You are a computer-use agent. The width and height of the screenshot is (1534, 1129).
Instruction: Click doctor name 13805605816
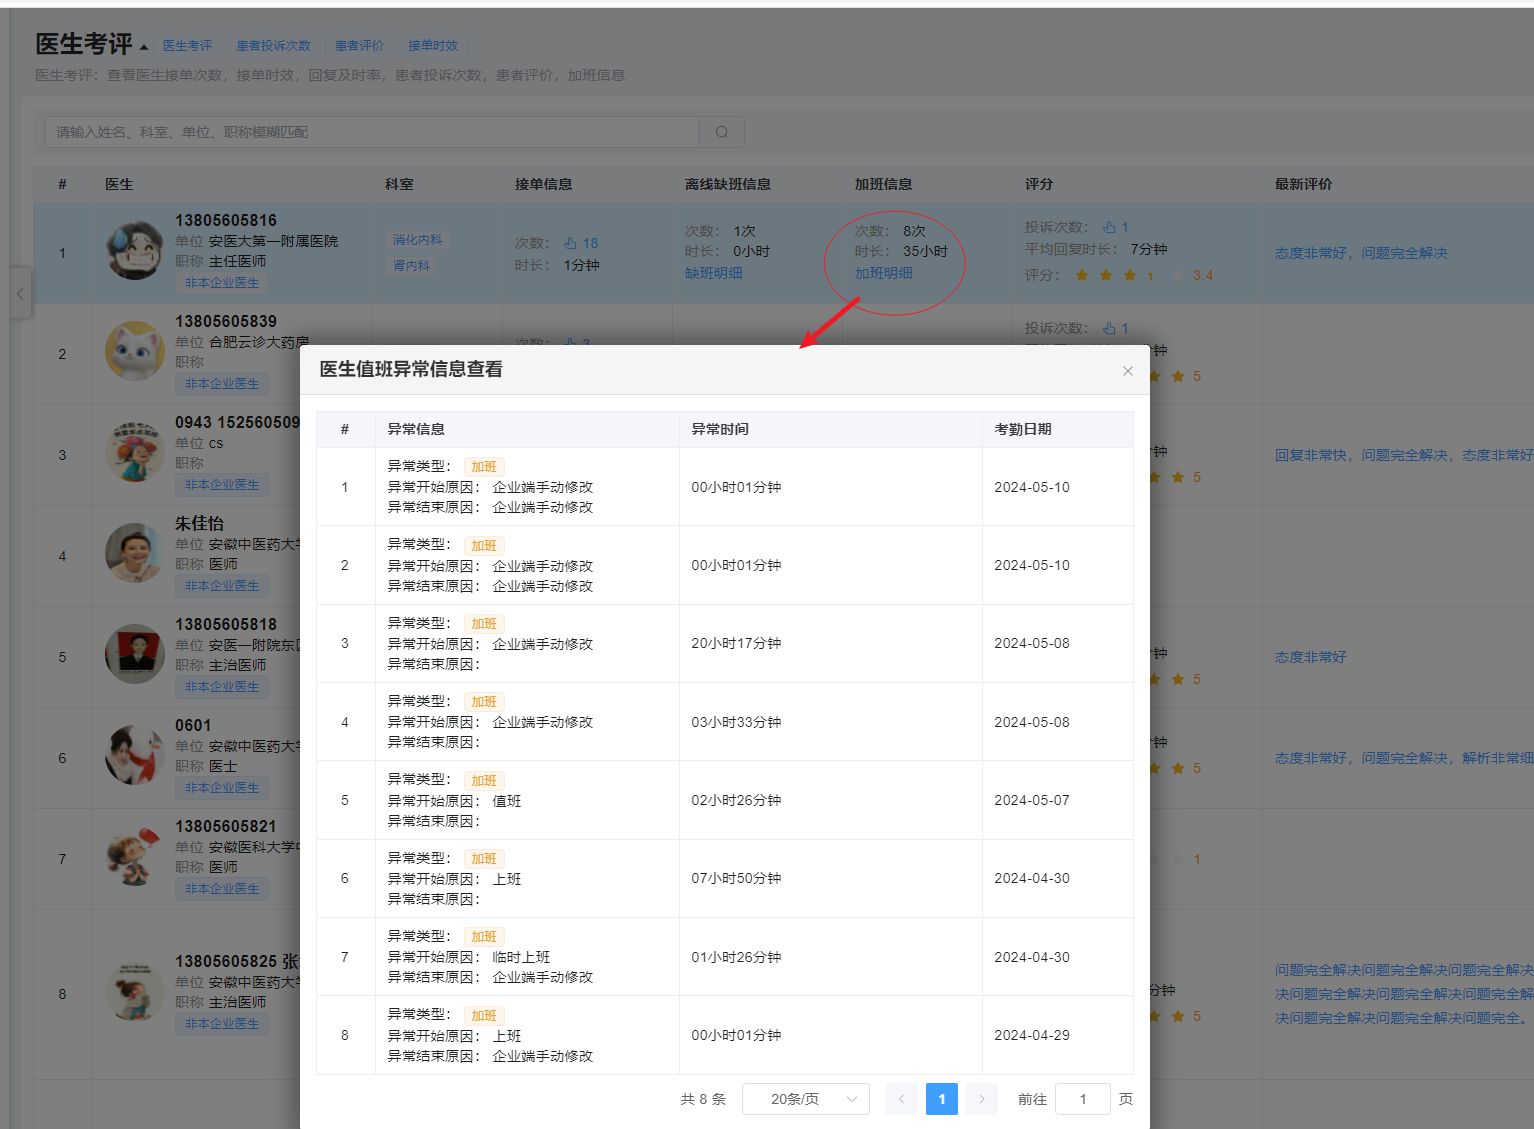tap(226, 220)
